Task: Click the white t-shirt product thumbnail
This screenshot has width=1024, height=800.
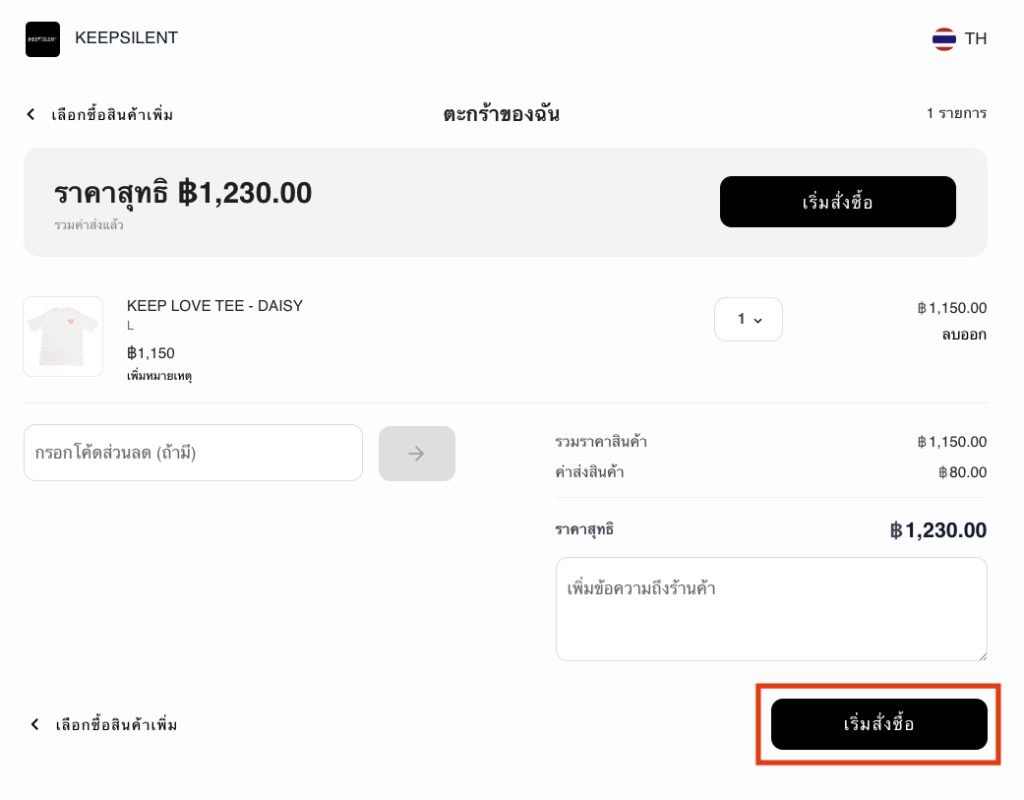Action: click(x=63, y=336)
